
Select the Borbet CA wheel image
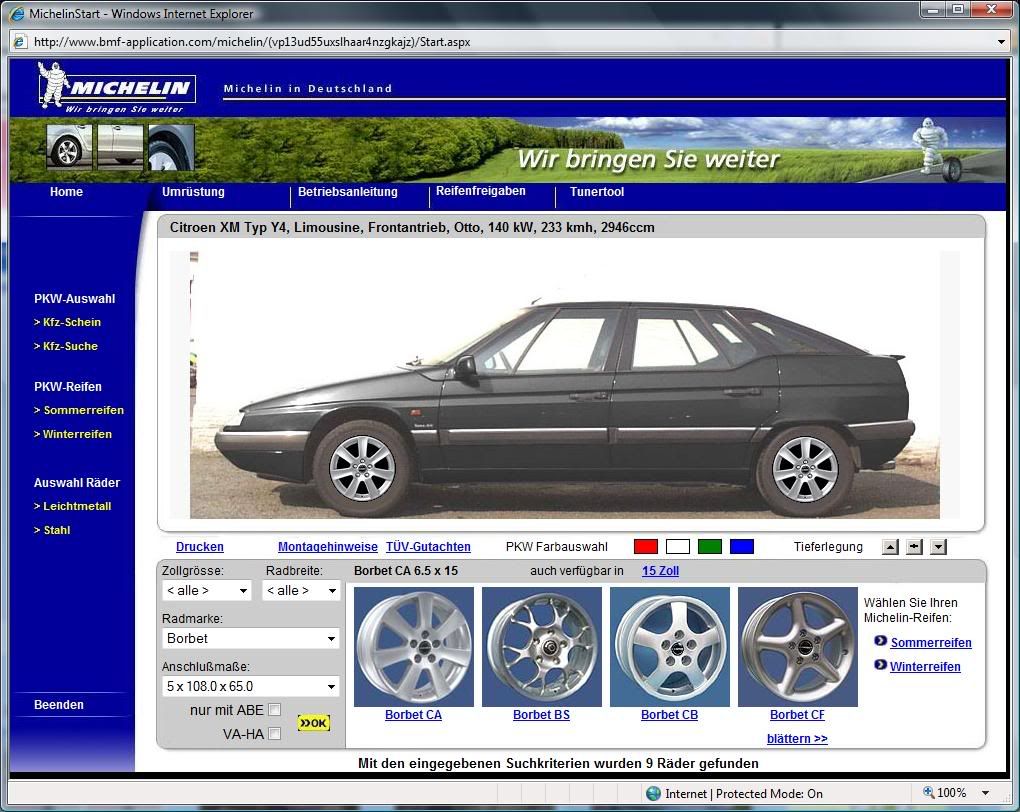[414, 647]
